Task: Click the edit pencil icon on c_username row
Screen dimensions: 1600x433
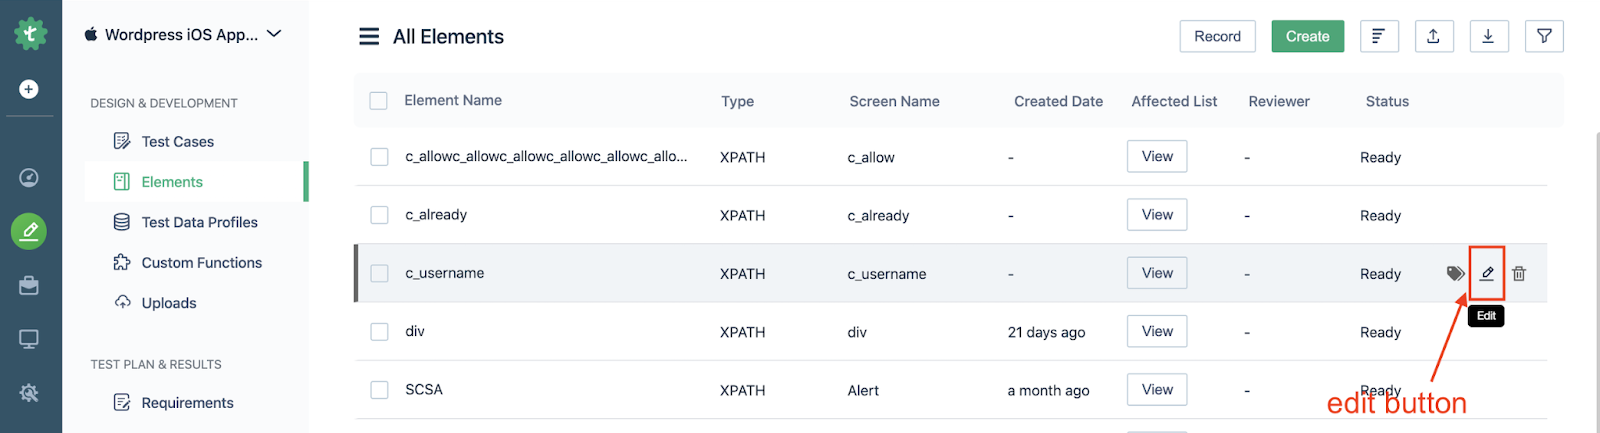Action: (1487, 273)
